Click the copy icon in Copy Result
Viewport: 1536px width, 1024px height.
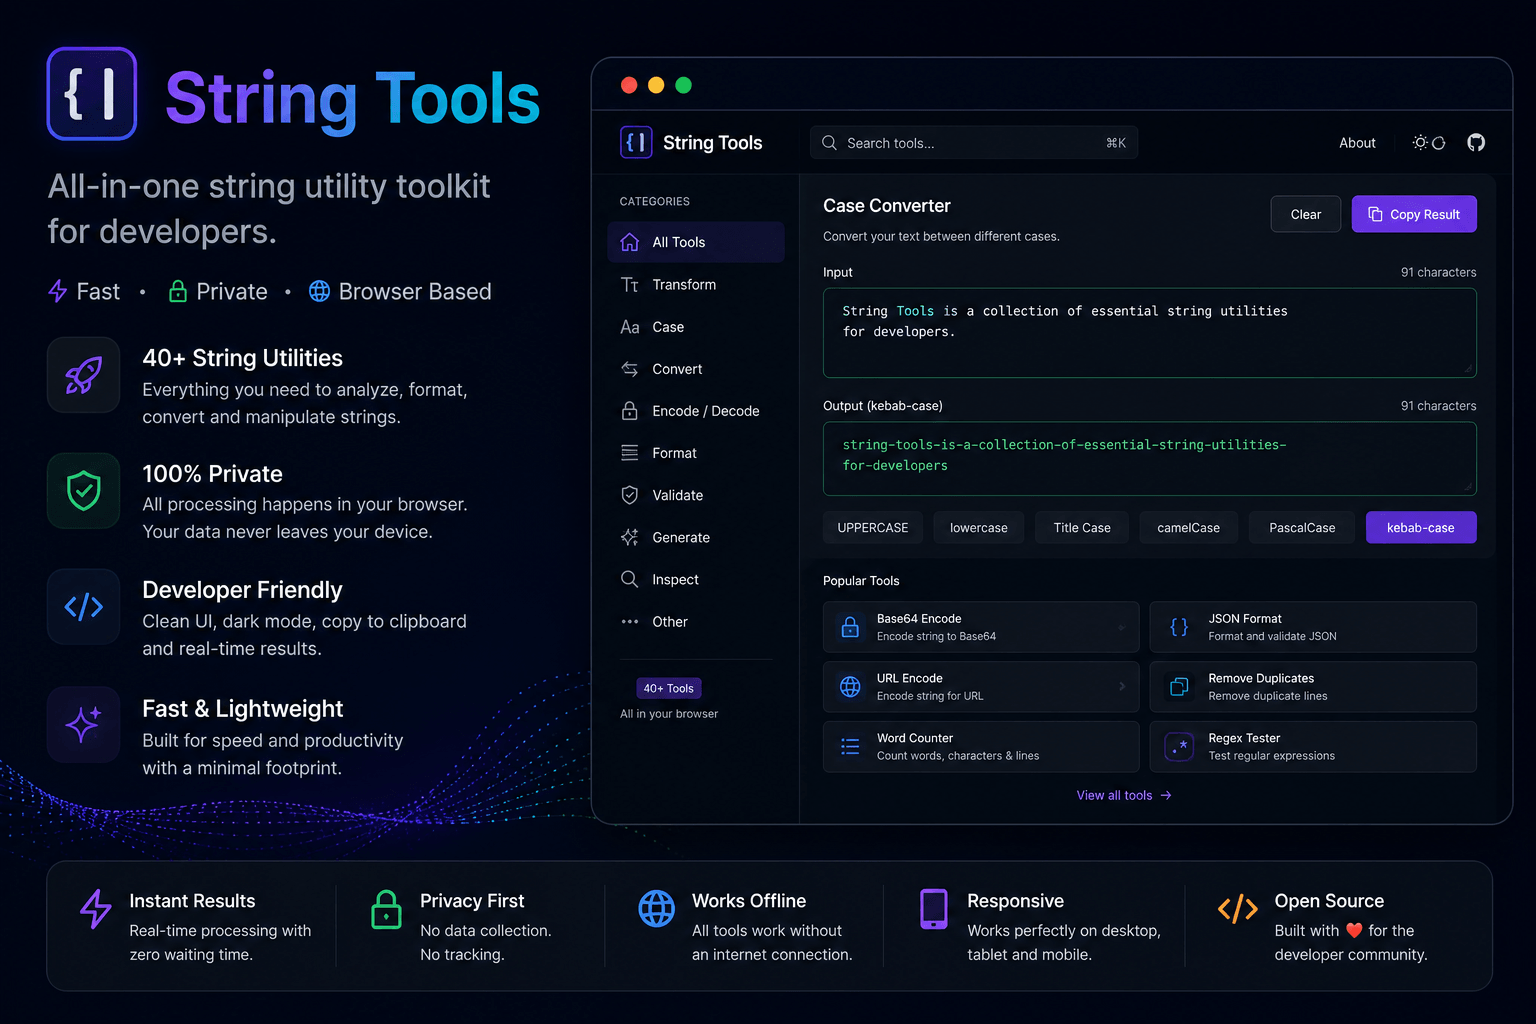click(1375, 214)
